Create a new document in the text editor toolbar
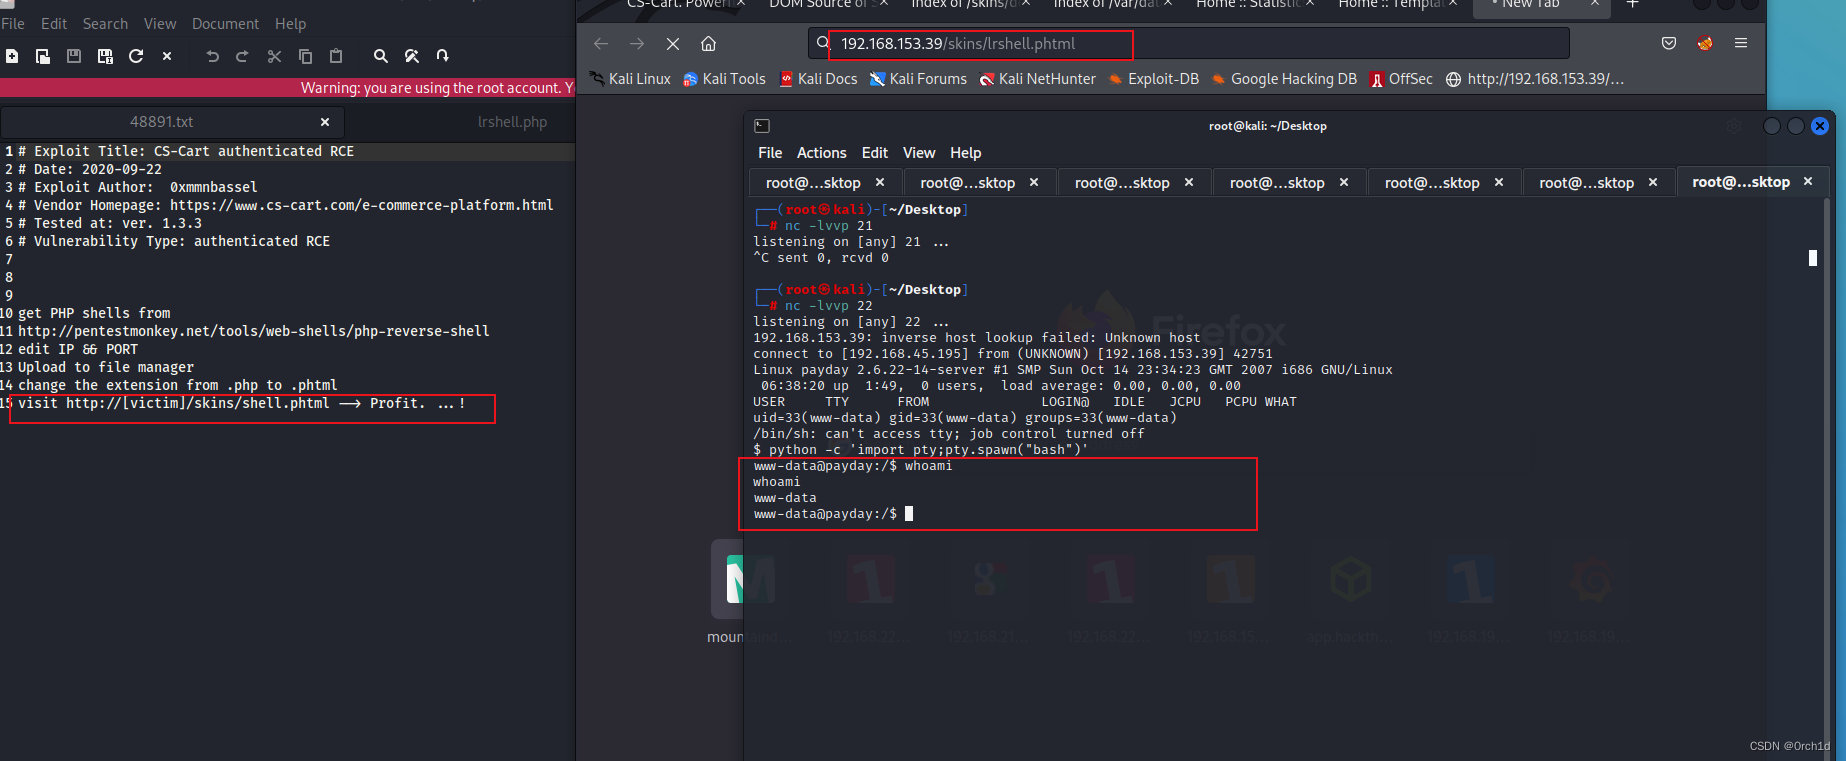 [x=12, y=56]
